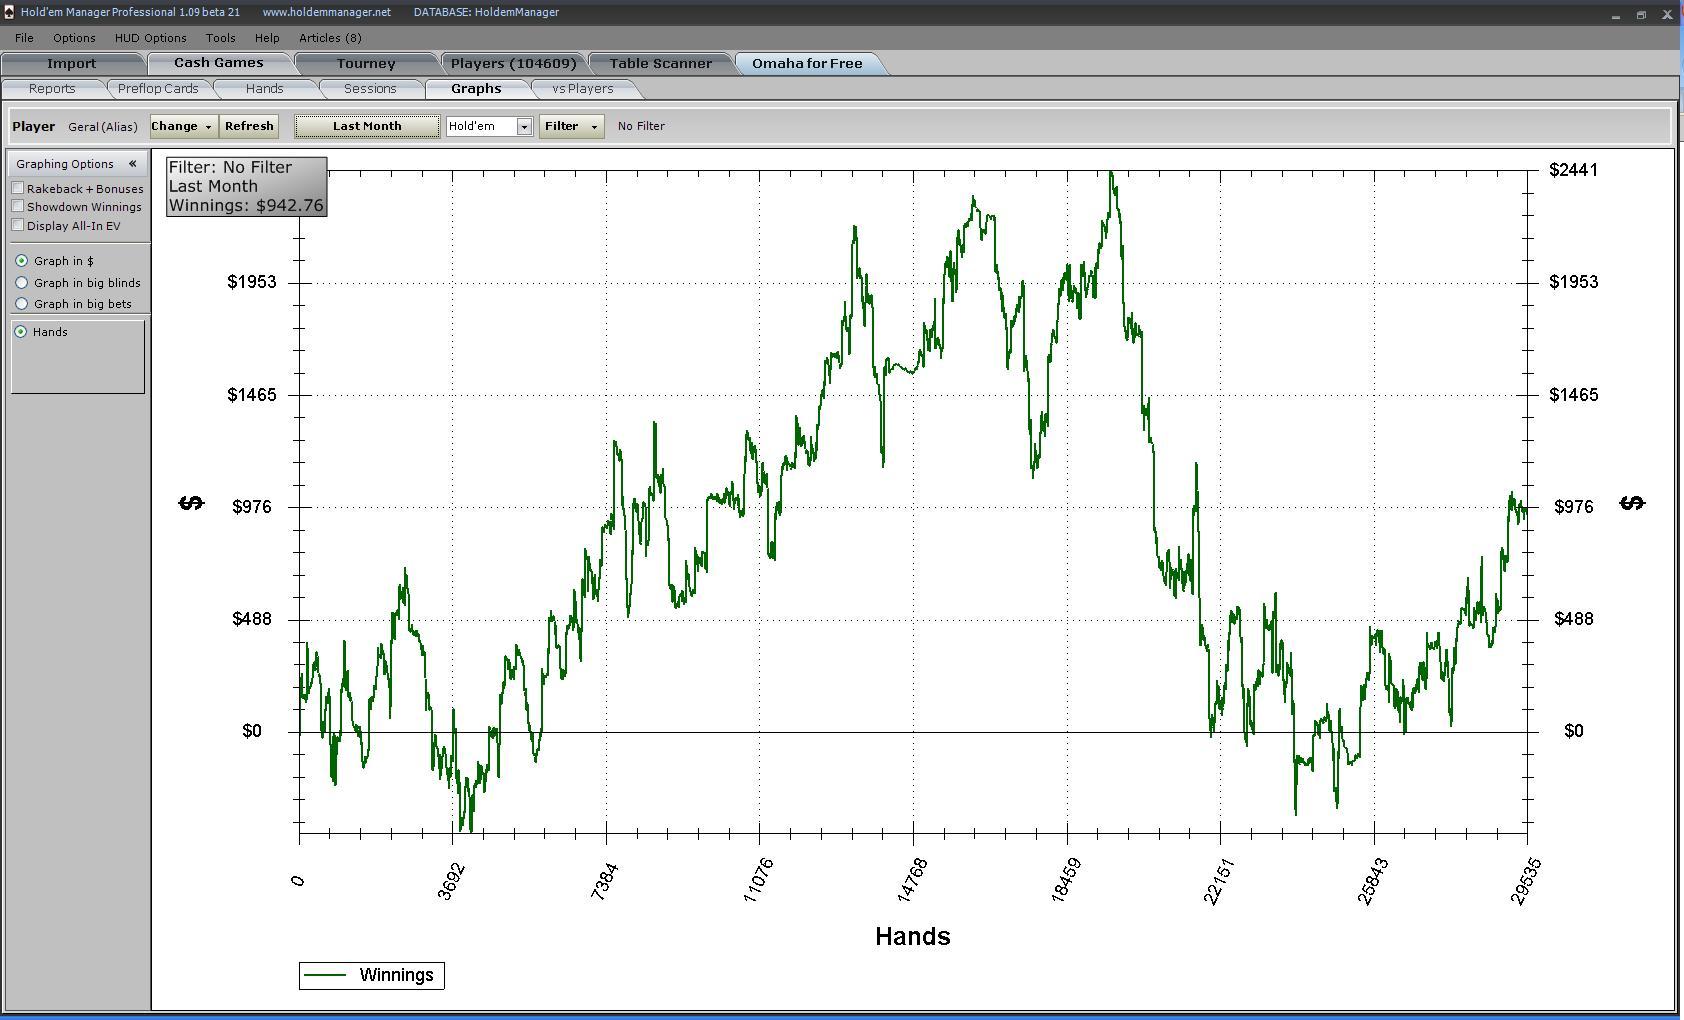The width and height of the screenshot is (1684, 1020).
Task: Click the Last Month date range button
Action: [x=367, y=126]
